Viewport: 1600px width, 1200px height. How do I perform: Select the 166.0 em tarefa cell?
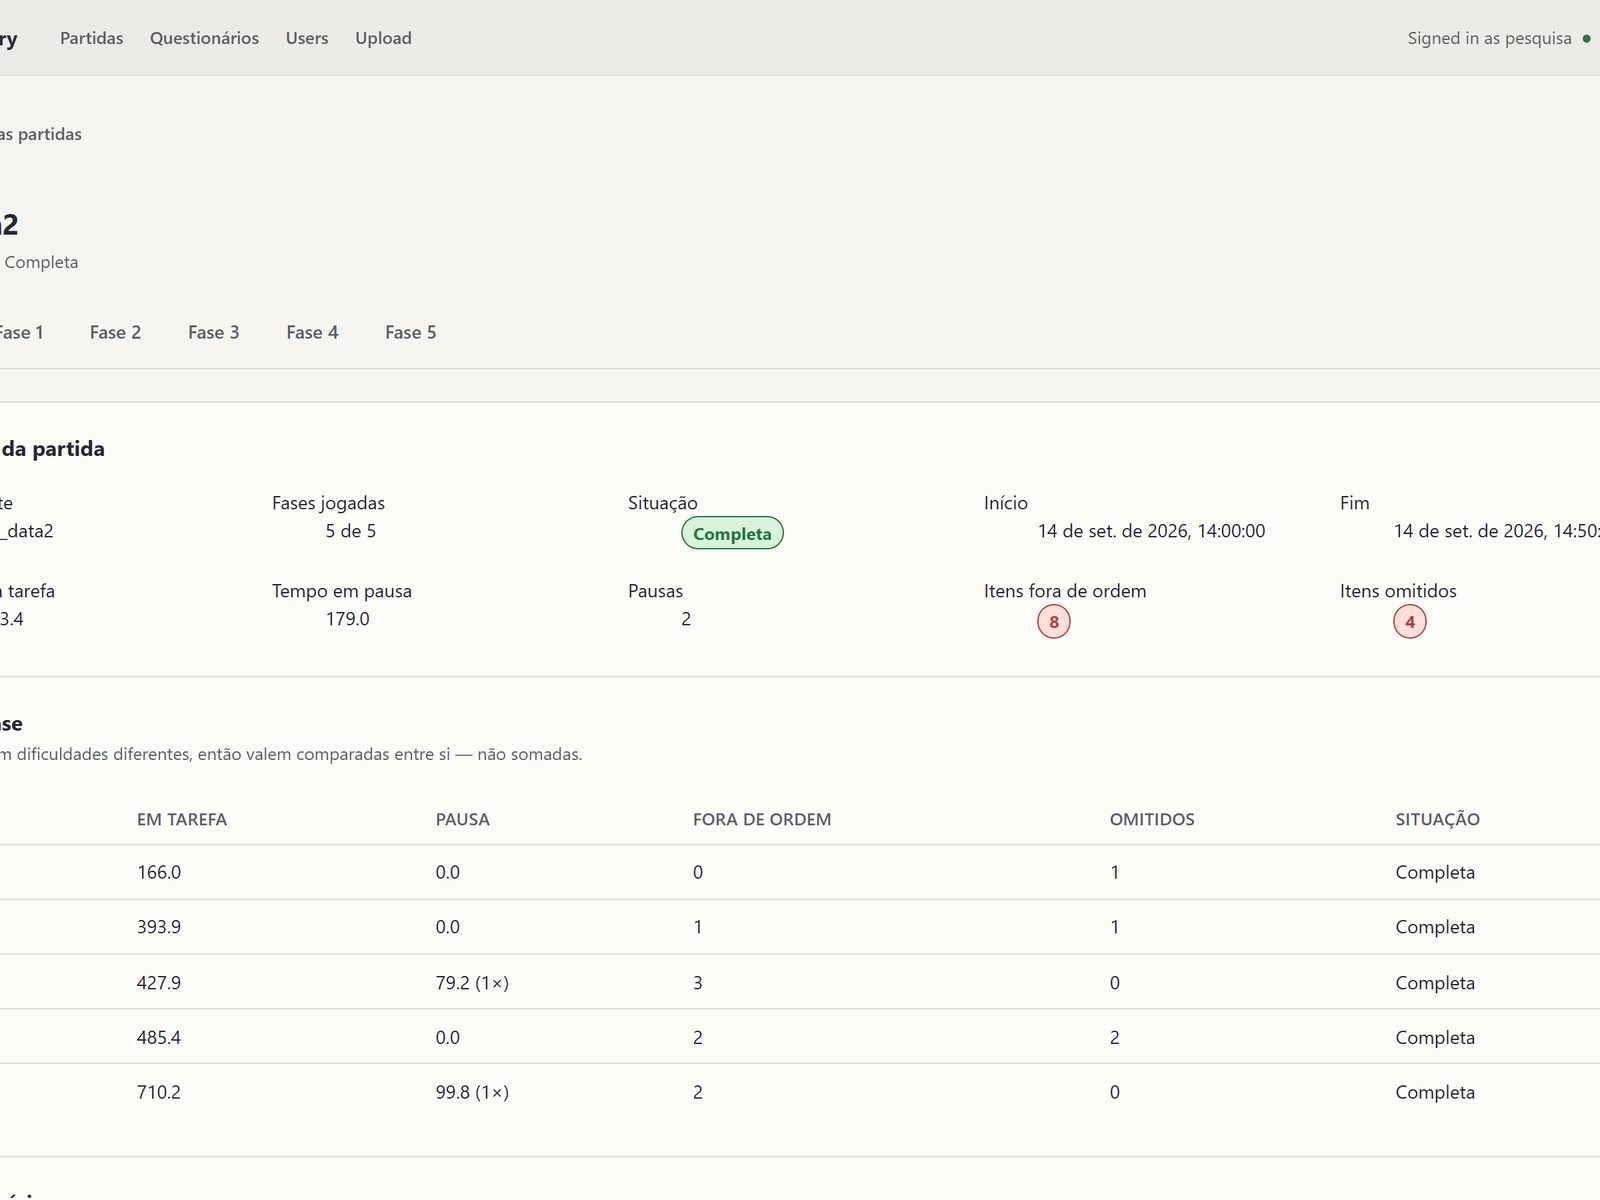[159, 872]
